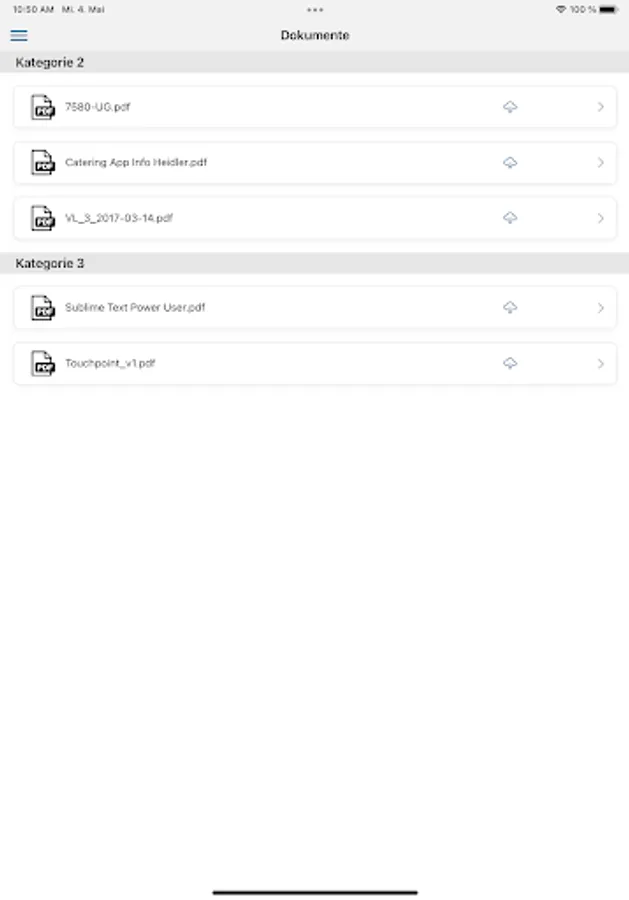This screenshot has height=900, width=629.
Task: Expand 7580-UG.pdf using its chevron
Action: point(600,107)
